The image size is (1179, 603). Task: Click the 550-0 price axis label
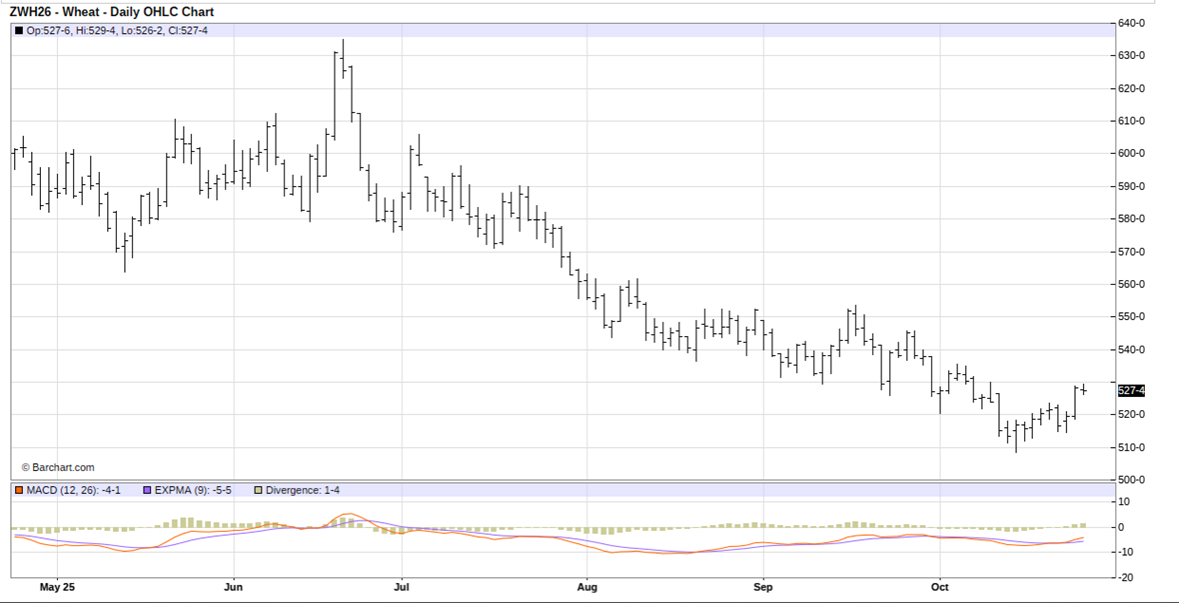click(1132, 317)
